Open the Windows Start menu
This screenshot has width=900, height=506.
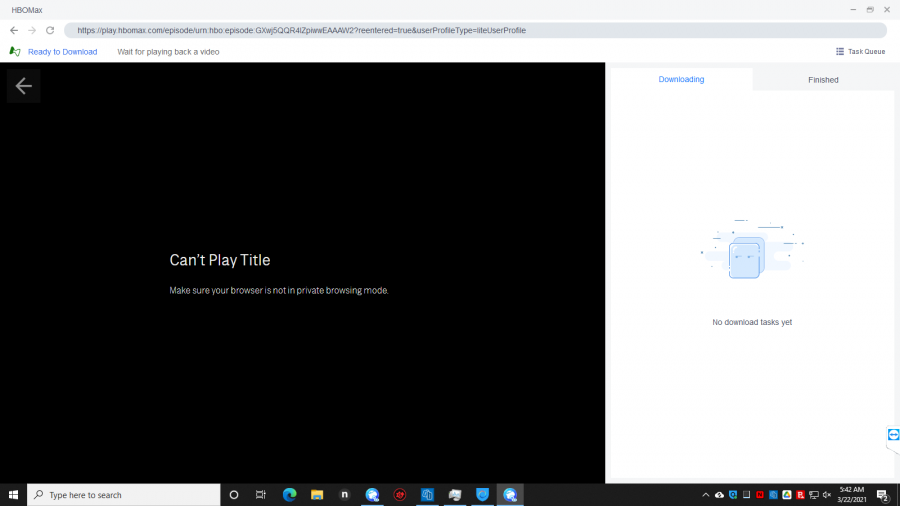tap(14, 495)
